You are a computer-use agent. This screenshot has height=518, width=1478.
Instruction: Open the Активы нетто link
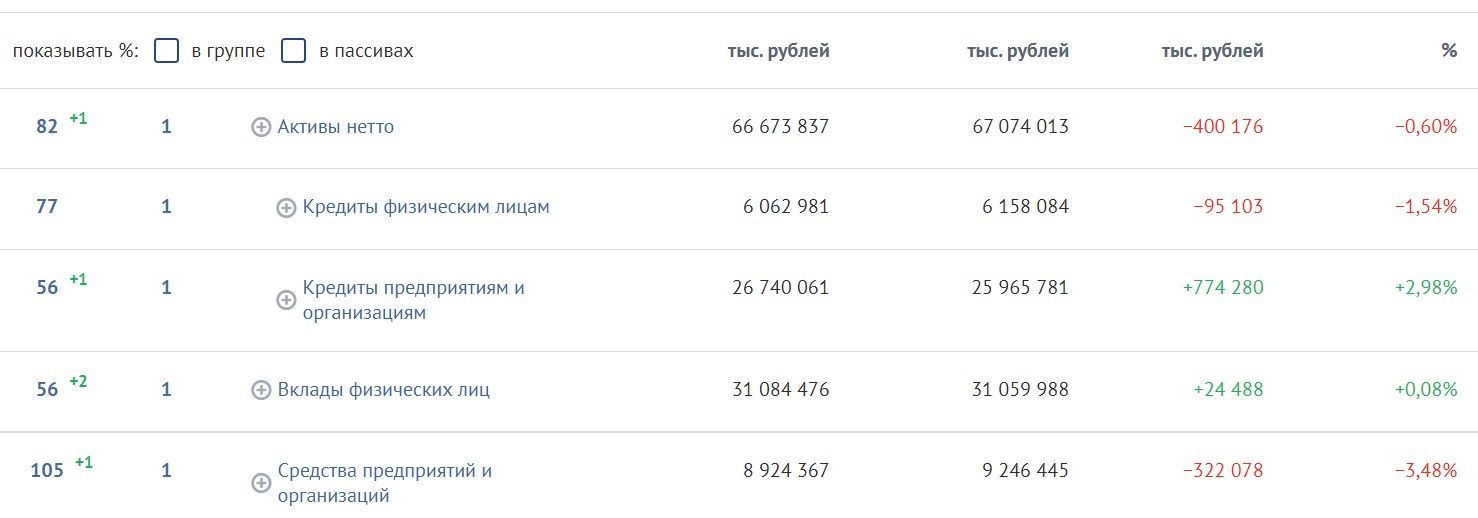336,127
